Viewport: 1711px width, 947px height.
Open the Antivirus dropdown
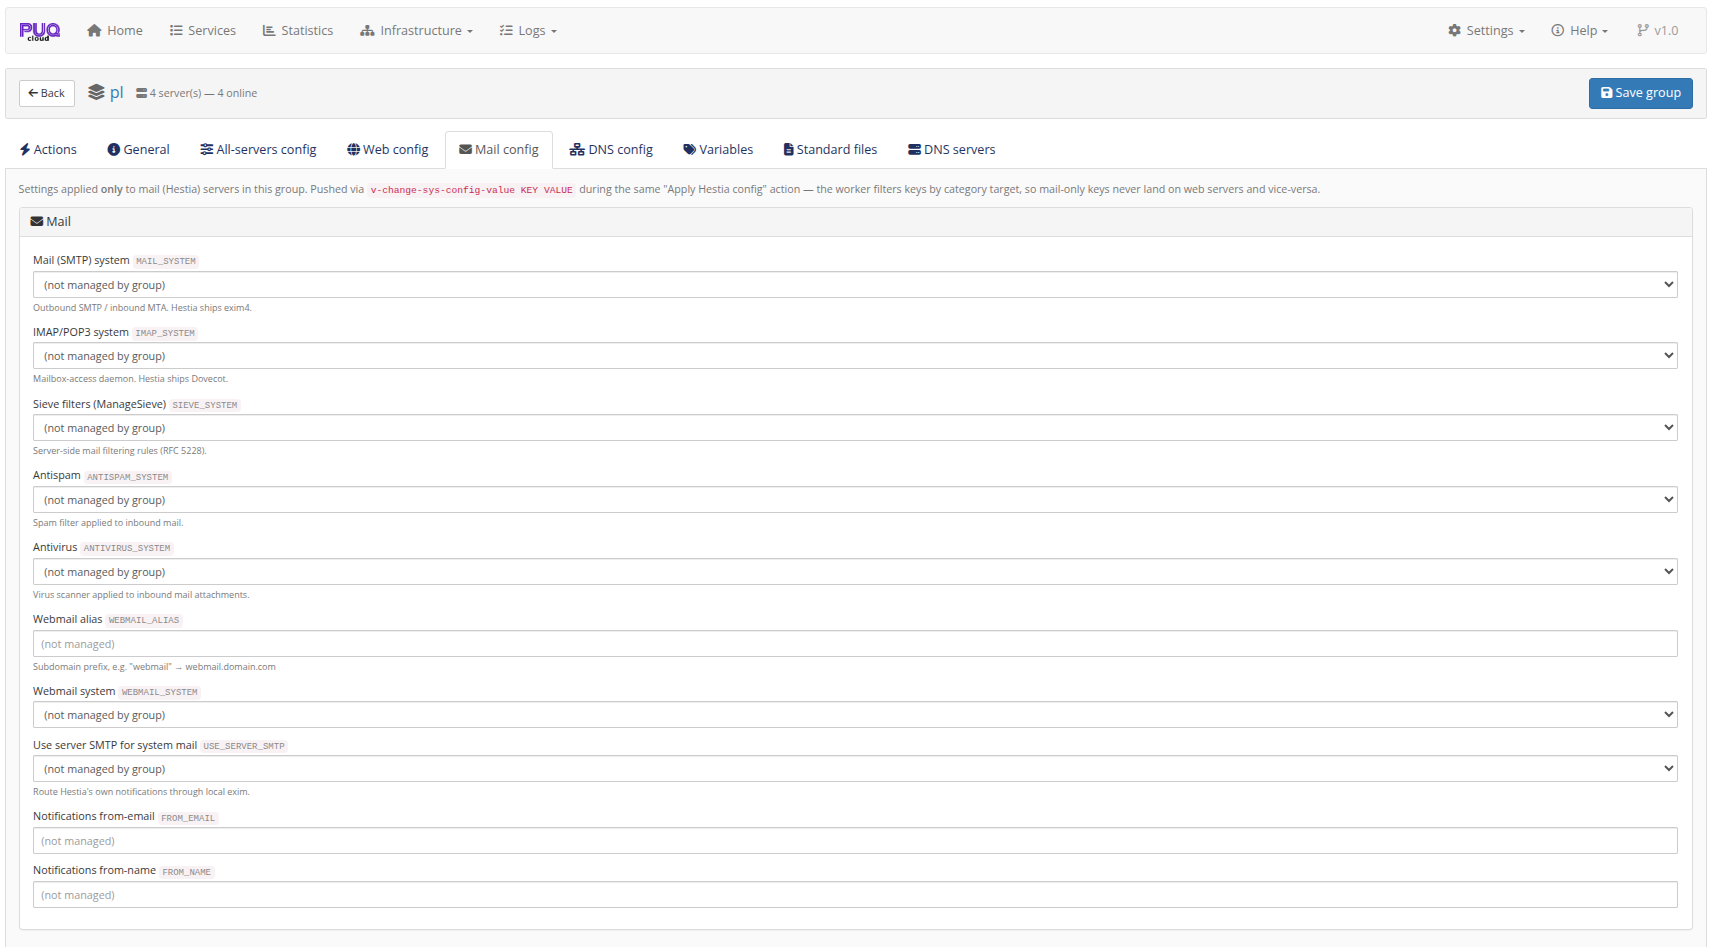click(855, 572)
